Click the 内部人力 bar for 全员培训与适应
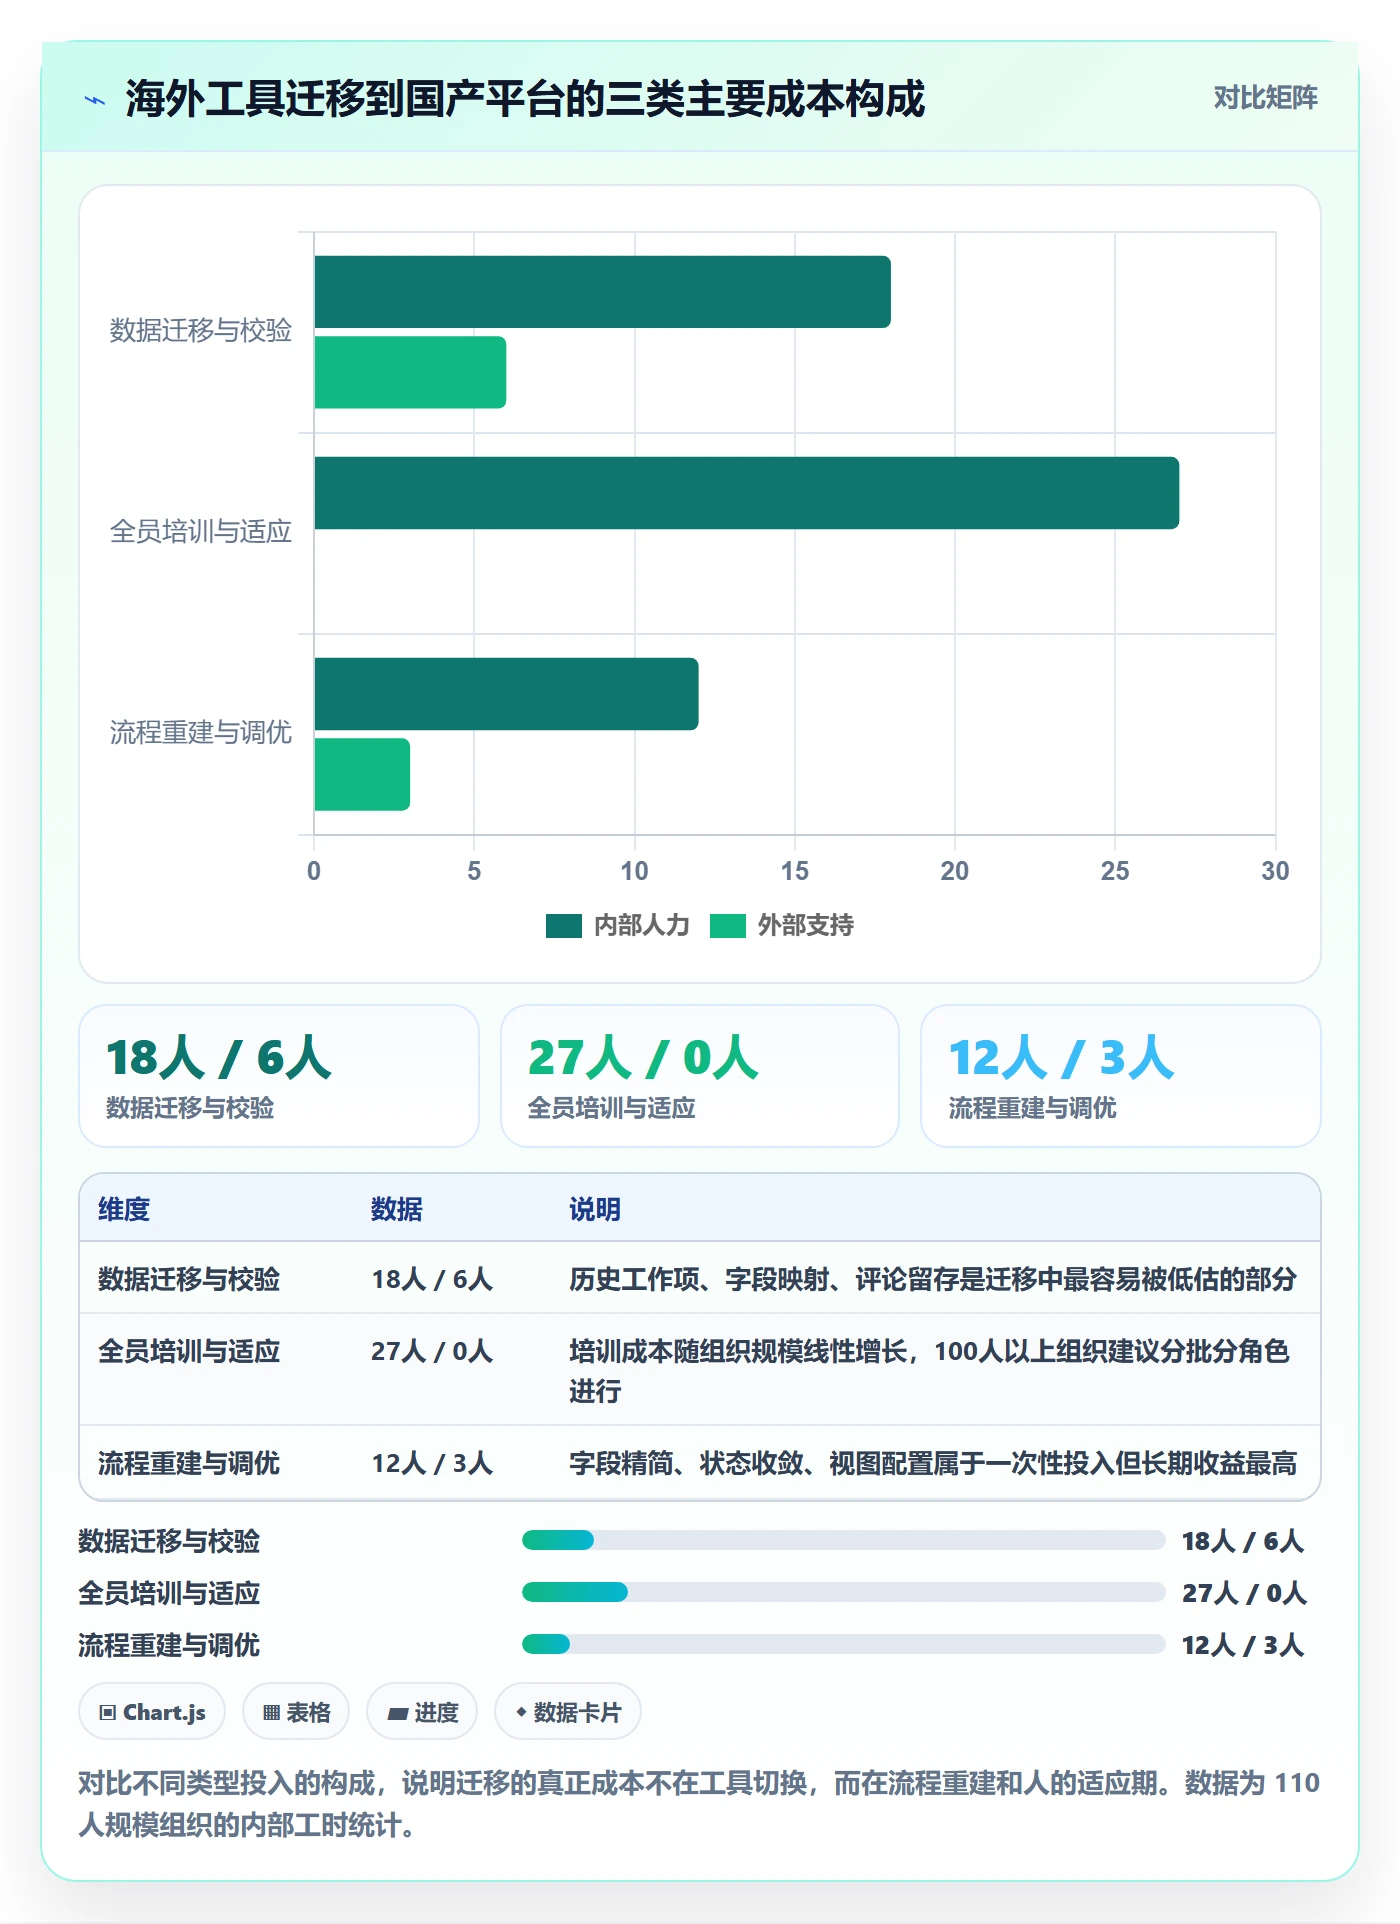 pos(746,493)
